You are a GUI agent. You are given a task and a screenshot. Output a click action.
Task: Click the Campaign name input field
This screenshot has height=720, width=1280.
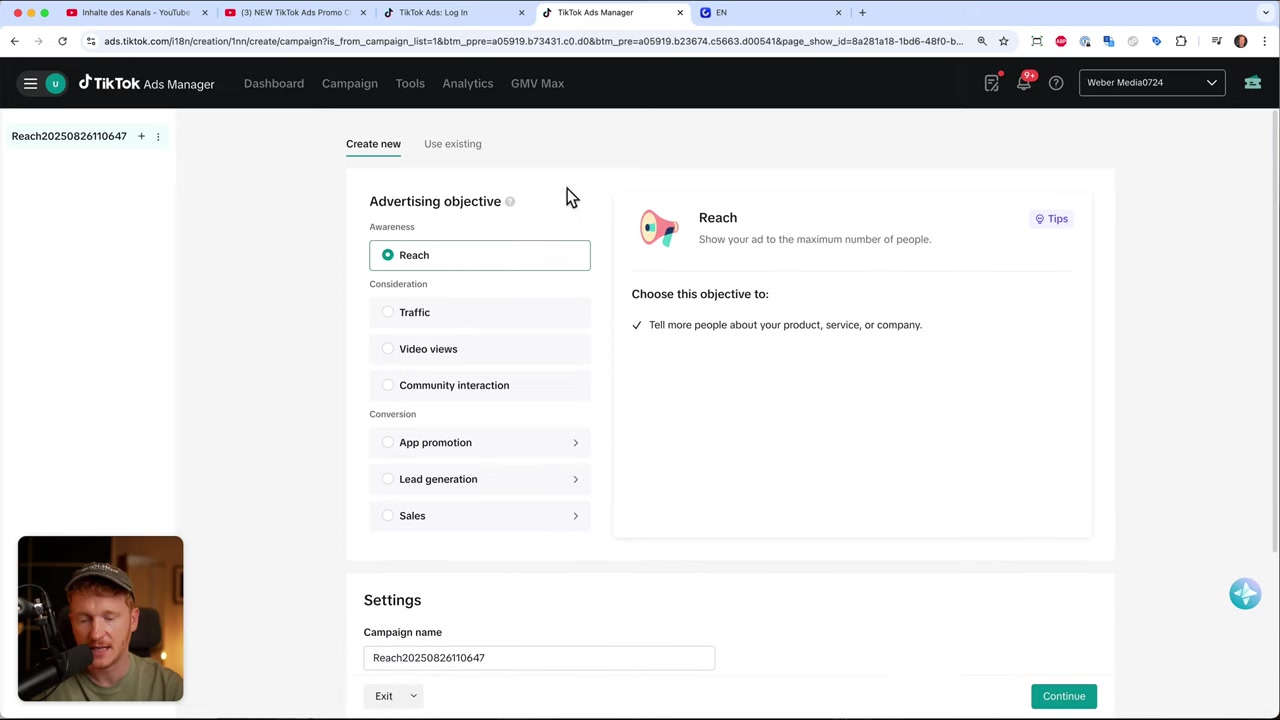539,658
